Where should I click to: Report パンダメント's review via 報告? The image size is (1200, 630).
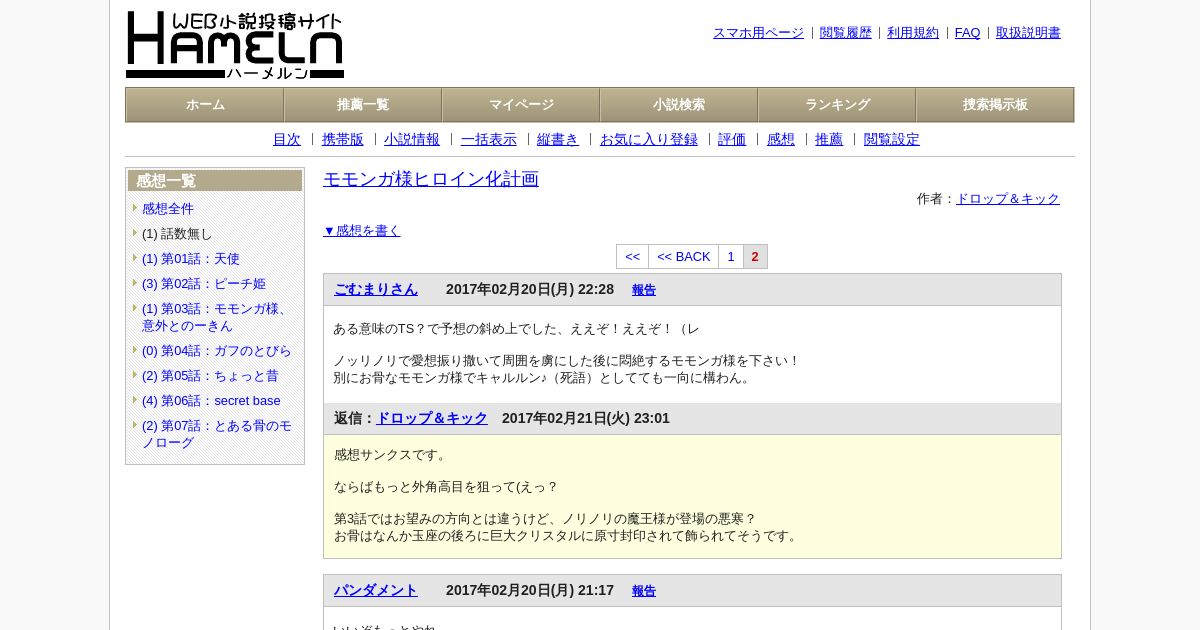click(x=644, y=591)
